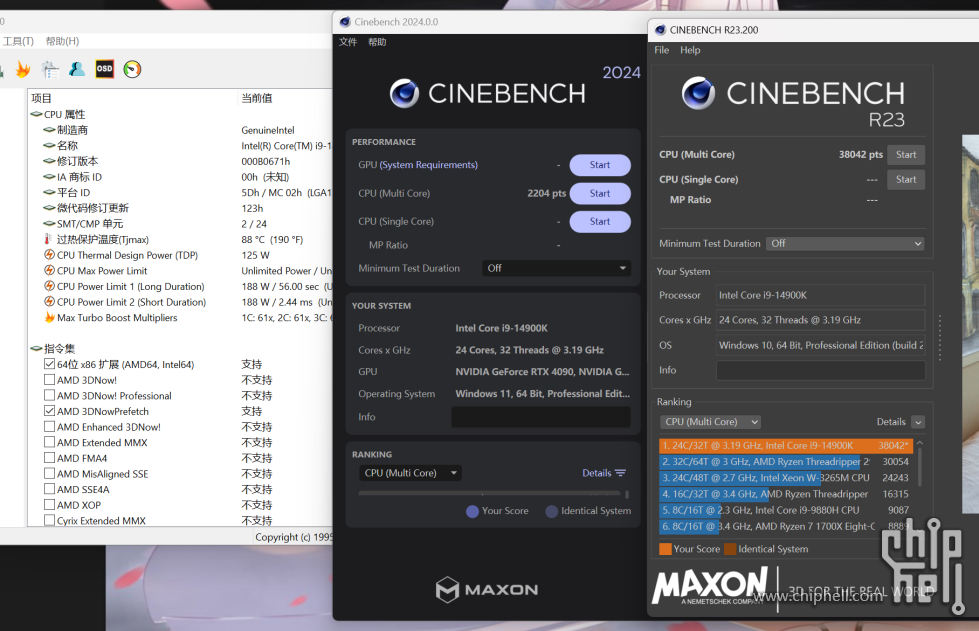
Task: Click the chip icon beside 指令集
Action: [36, 348]
